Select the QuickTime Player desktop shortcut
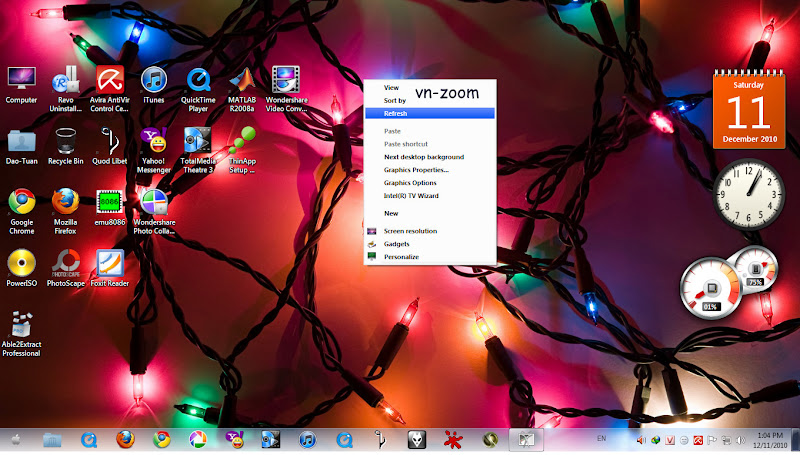Viewport: 800px width, 455px height. [198, 89]
